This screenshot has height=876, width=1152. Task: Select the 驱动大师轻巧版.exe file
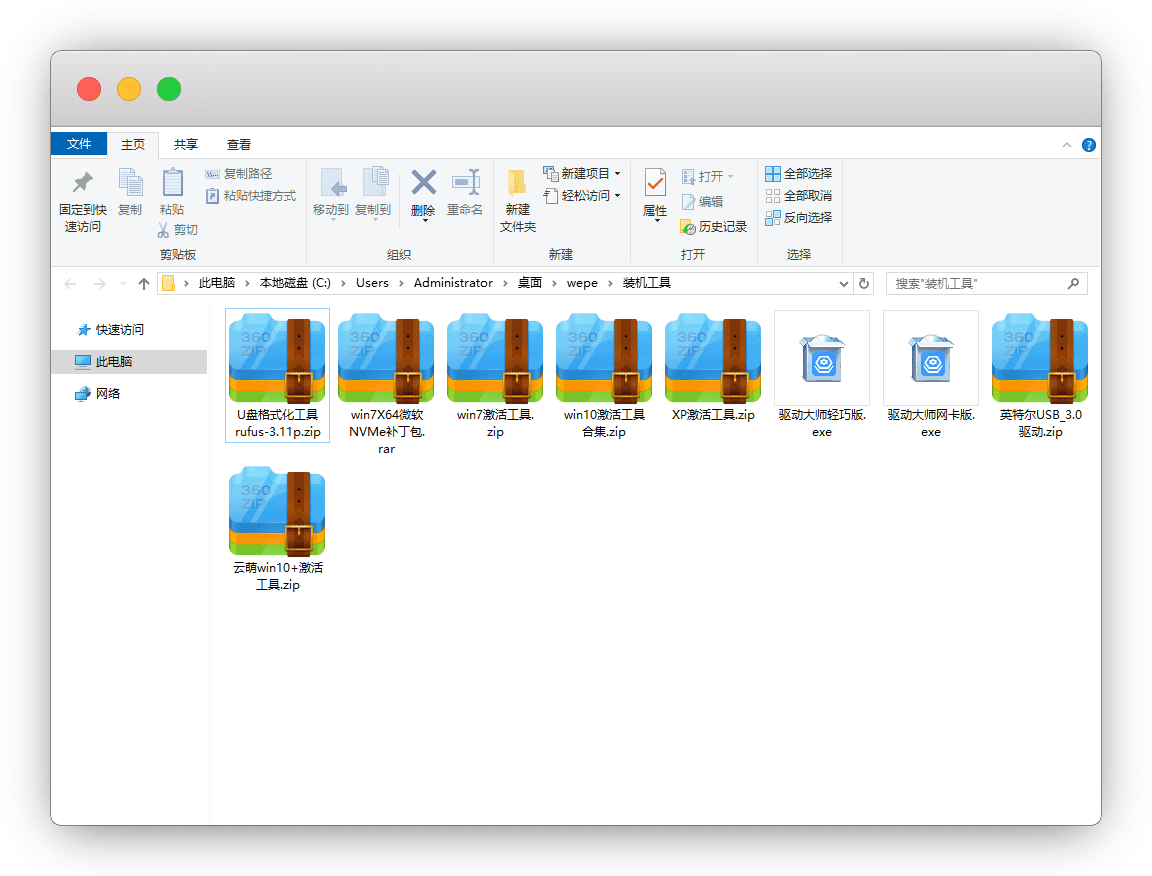(x=821, y=358)
